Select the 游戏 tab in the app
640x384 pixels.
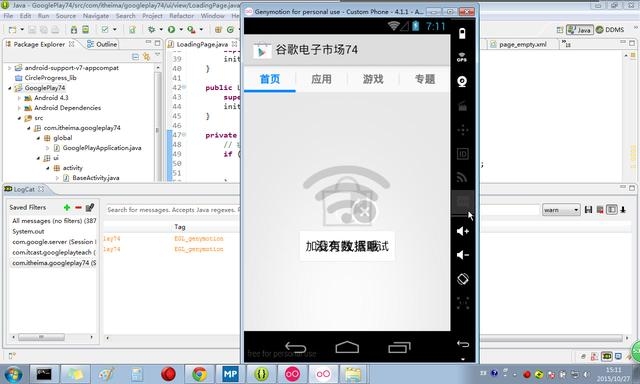click(x=373, y=79)
